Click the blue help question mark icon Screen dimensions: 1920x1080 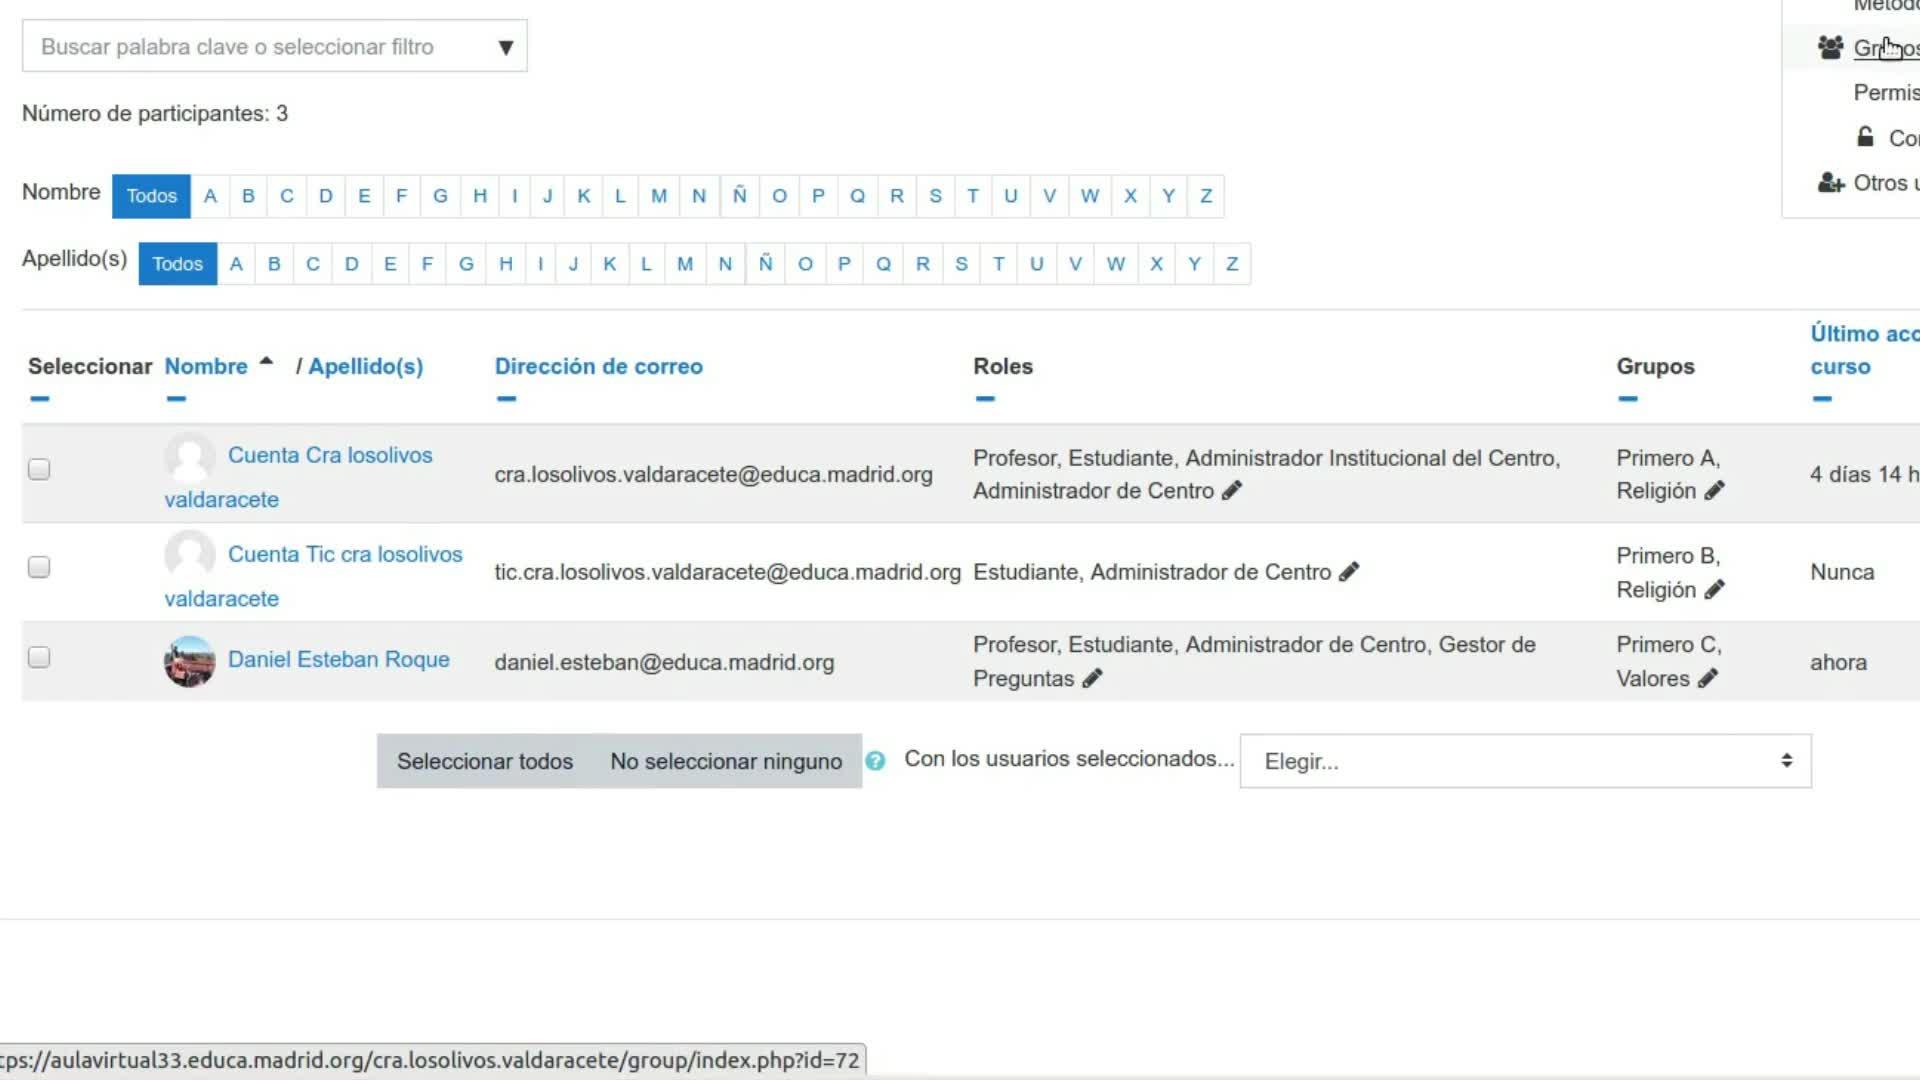(x=875, y=761)
